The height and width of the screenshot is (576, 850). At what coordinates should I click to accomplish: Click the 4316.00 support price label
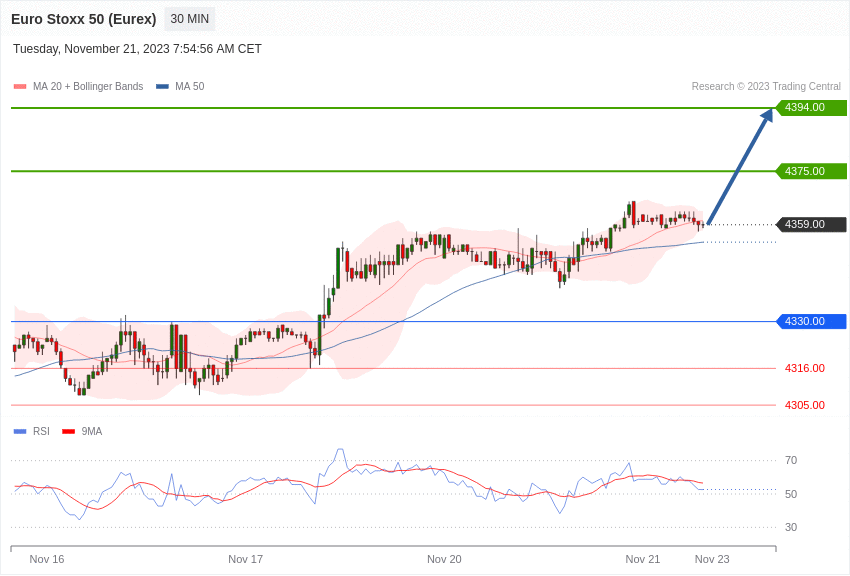(x=805, y=368)
